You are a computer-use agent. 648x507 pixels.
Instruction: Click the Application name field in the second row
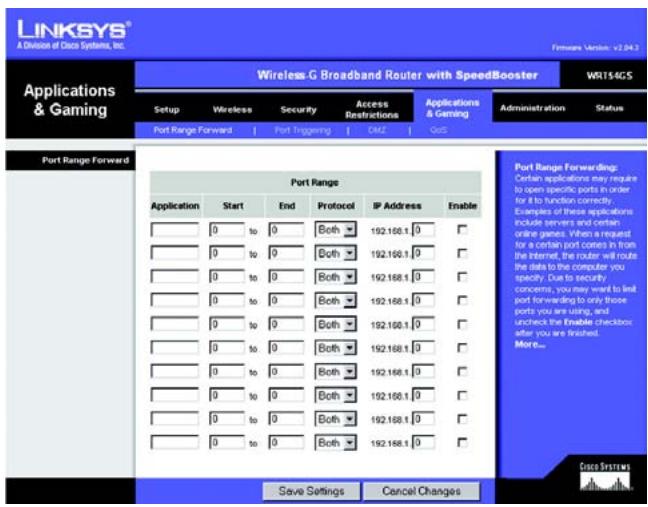tap(175, 253)
